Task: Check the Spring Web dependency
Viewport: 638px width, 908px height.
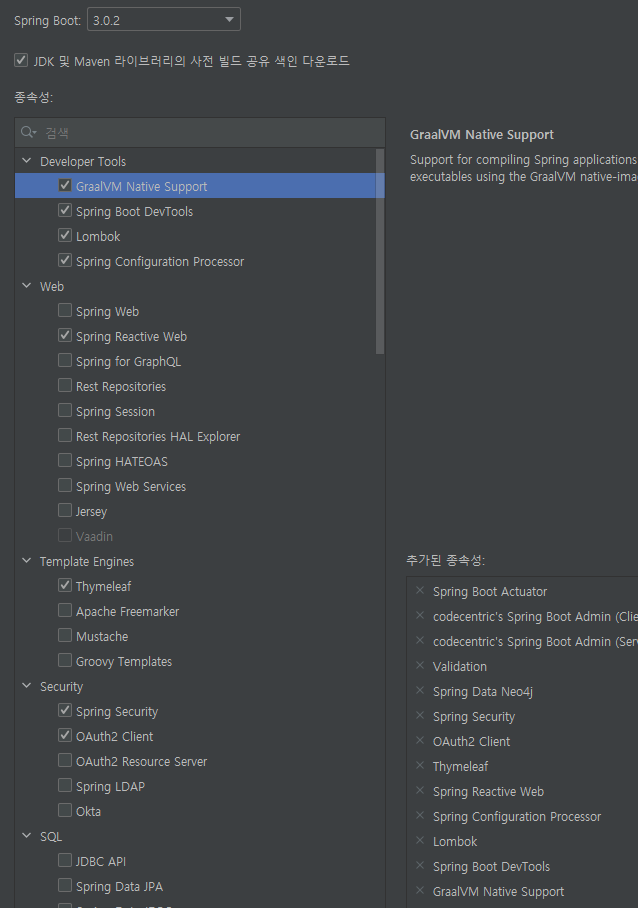Action: [65, 310]
